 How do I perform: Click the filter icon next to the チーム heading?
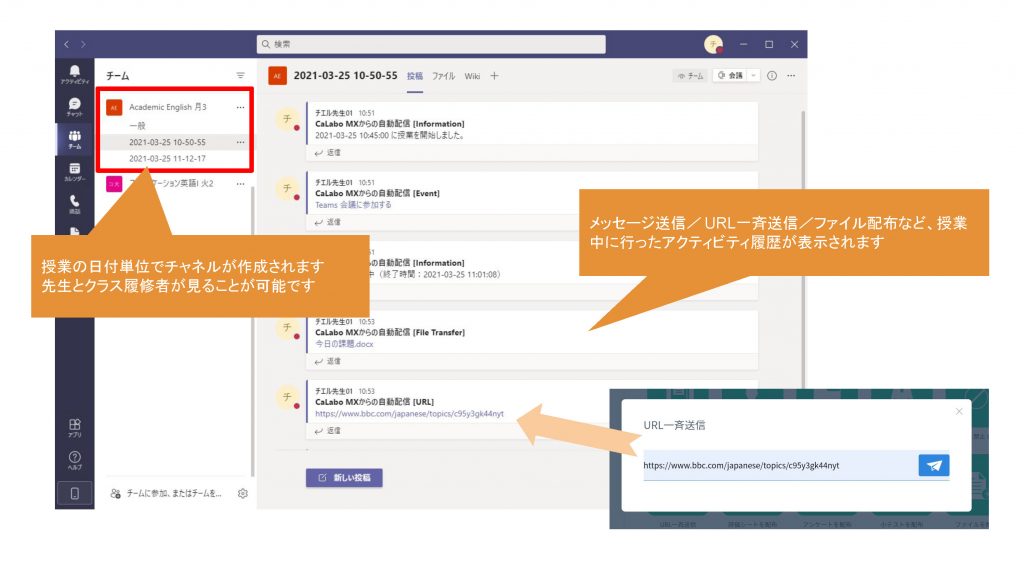click(240, 76)
